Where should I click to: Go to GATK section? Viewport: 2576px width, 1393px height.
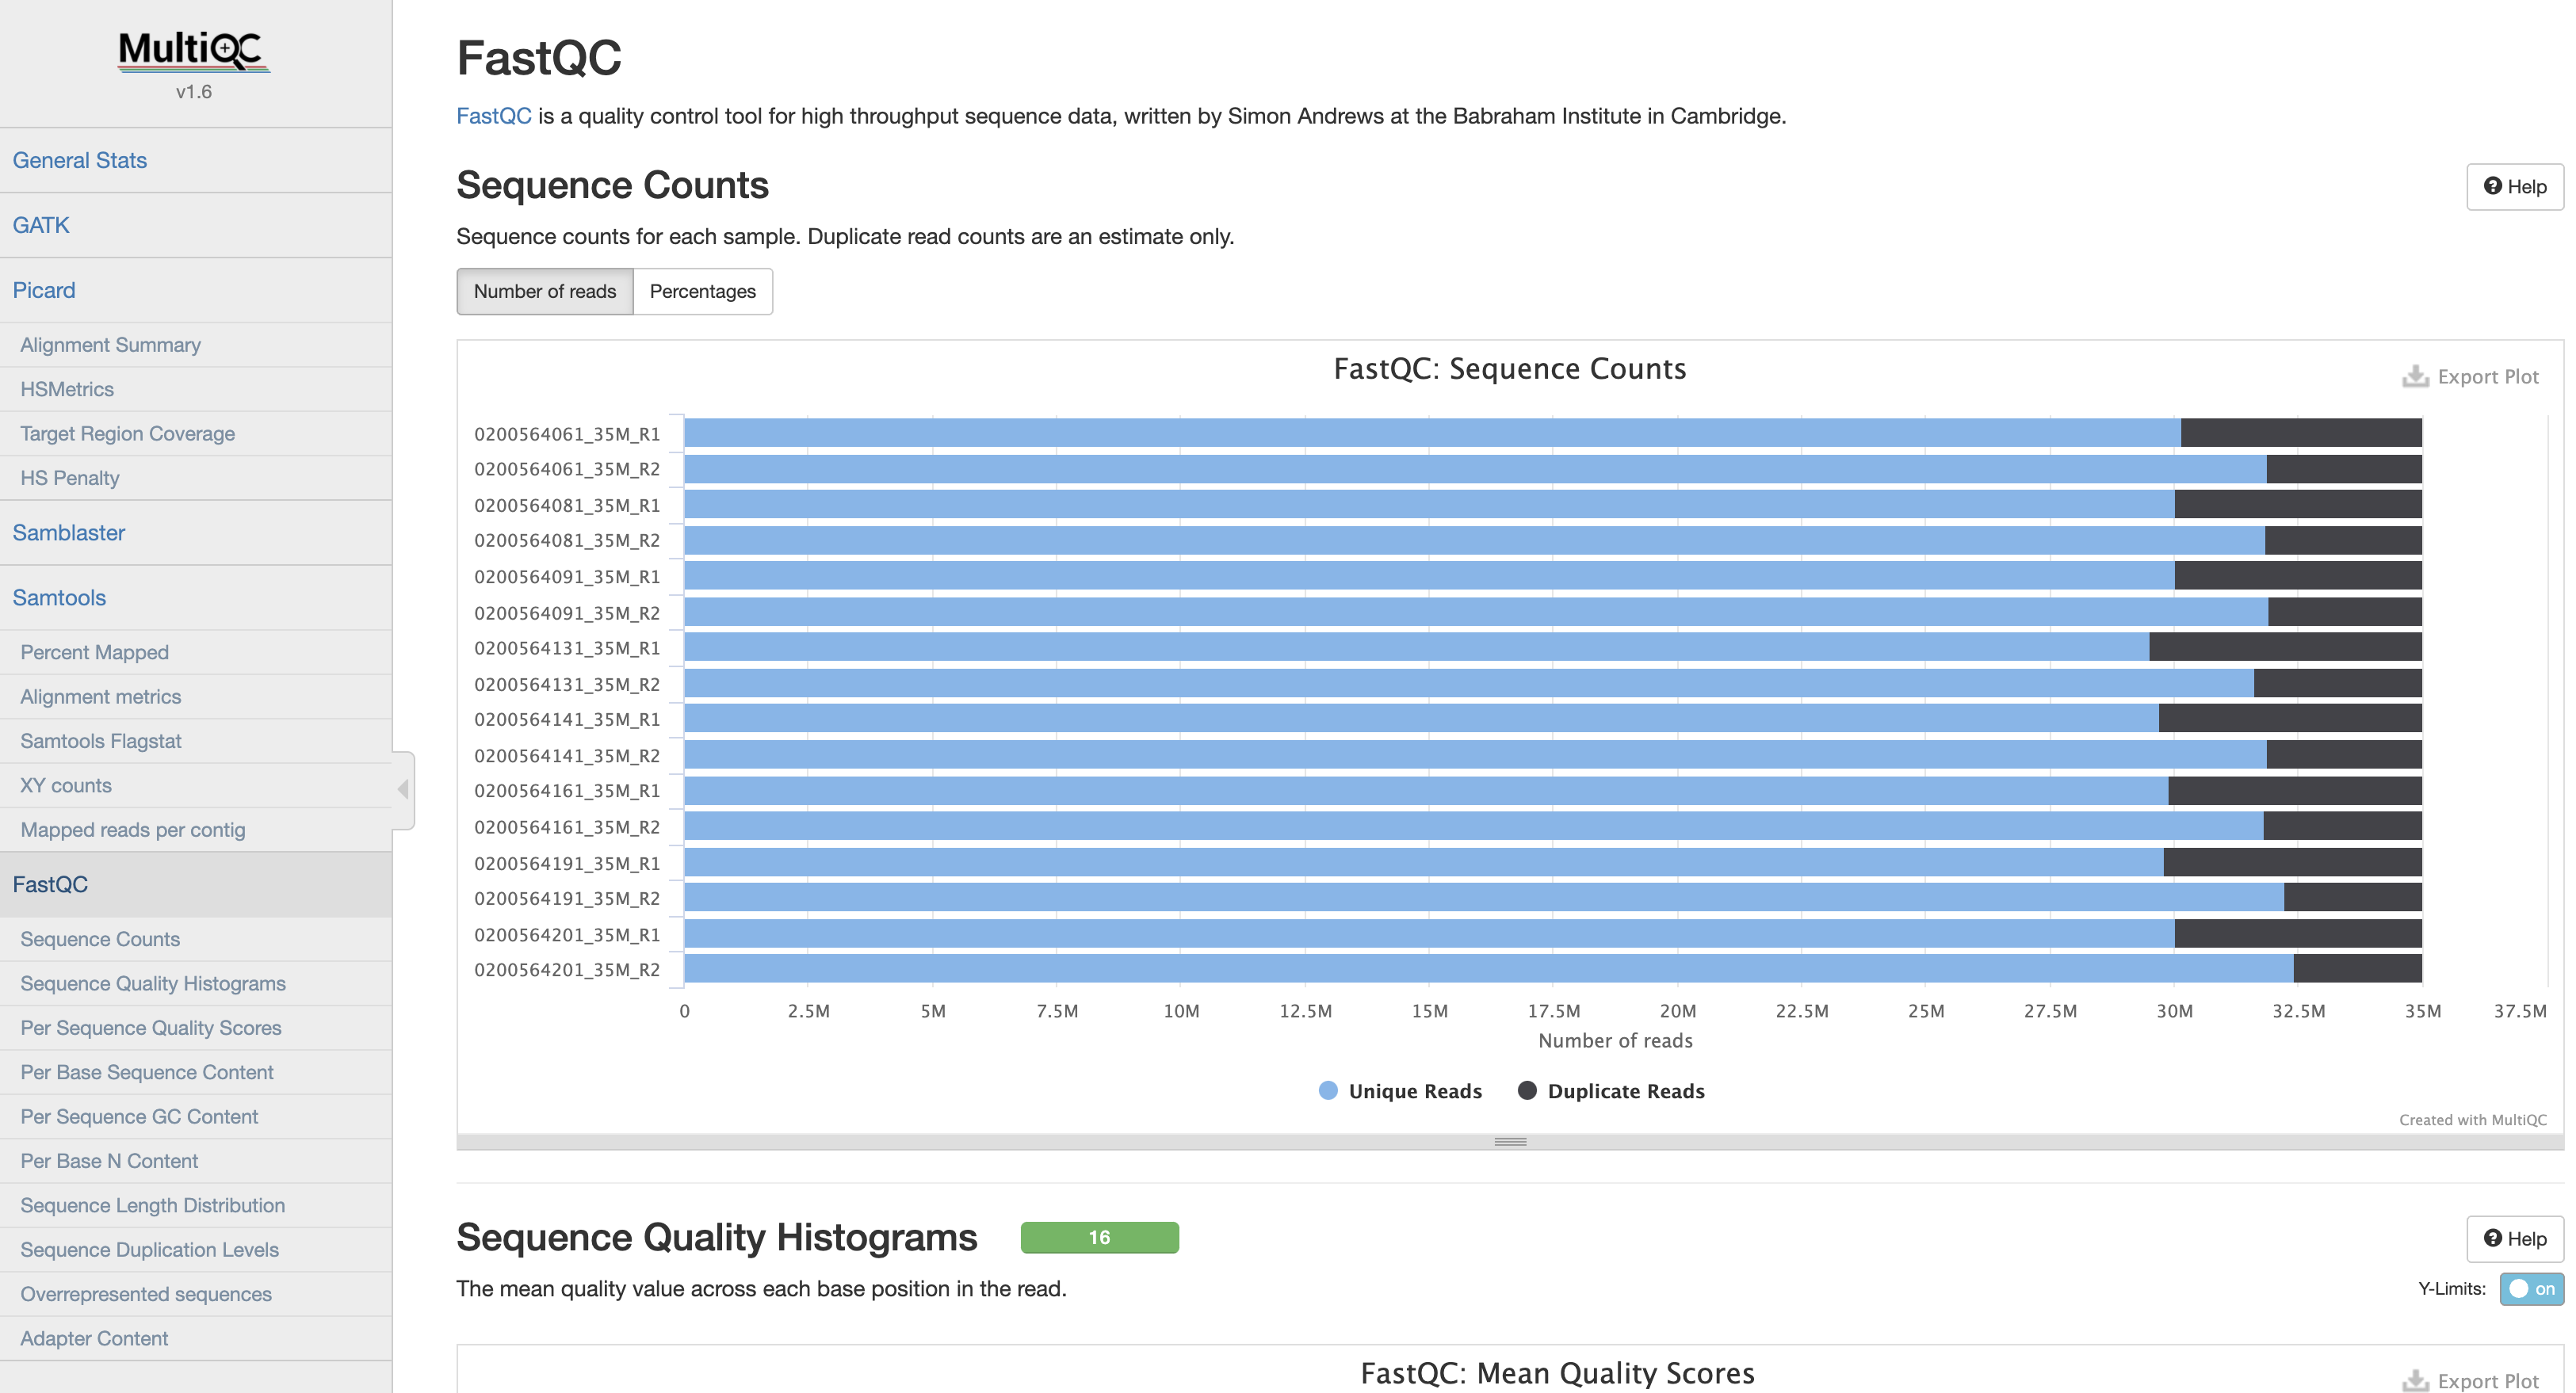196,225
